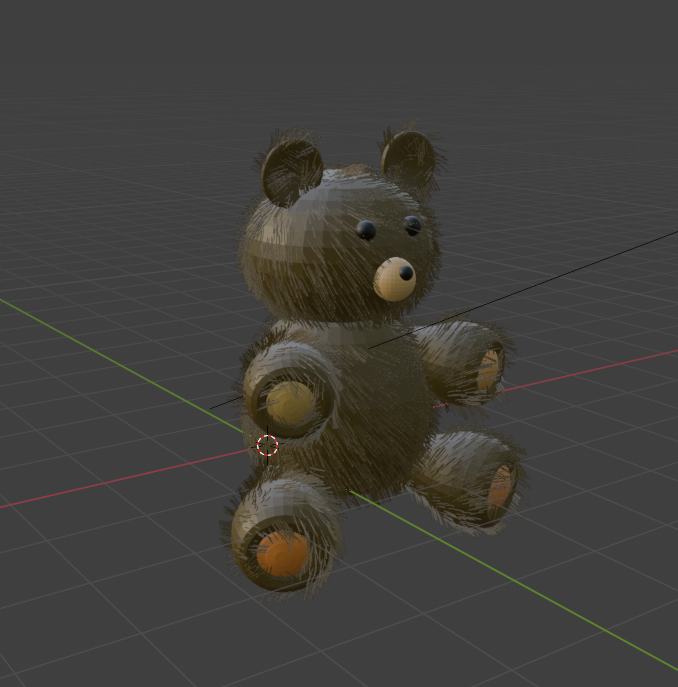Select the black eye beside the far ear
678x687 pixels.
(x=412, y=225)
